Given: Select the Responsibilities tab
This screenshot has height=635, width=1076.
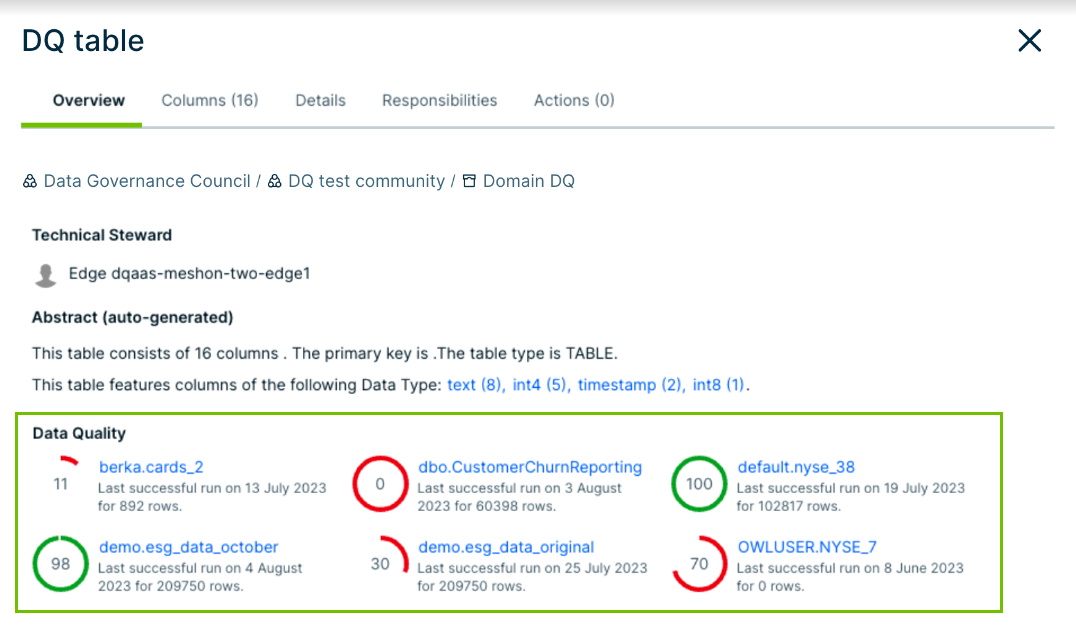Looking at the screenshot, I should [439, 100].
